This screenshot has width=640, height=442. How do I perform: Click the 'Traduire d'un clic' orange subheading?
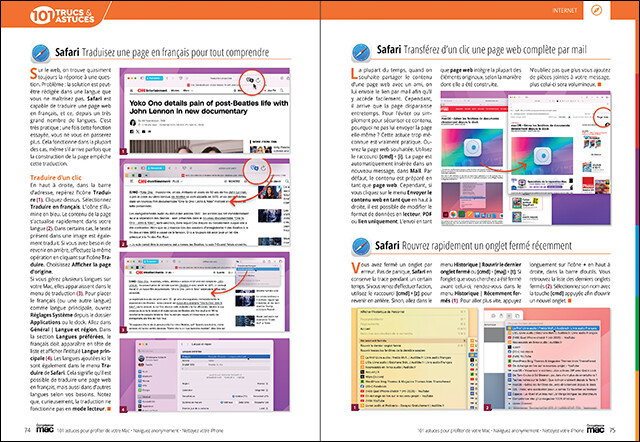(x=56, y=178)
